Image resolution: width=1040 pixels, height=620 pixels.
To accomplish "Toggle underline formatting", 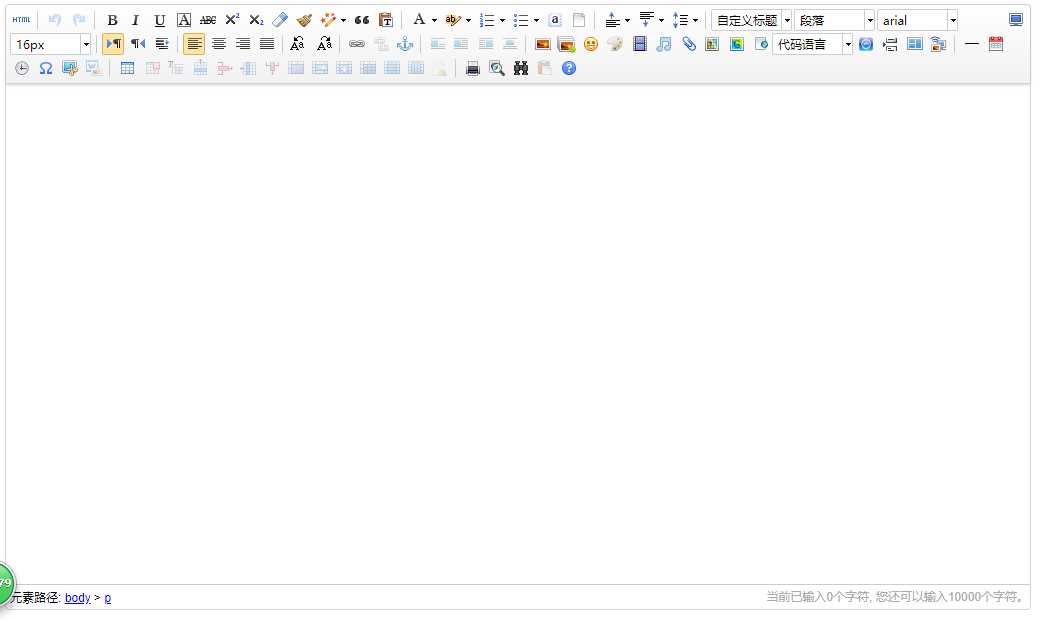I will [x=160, y=21].
